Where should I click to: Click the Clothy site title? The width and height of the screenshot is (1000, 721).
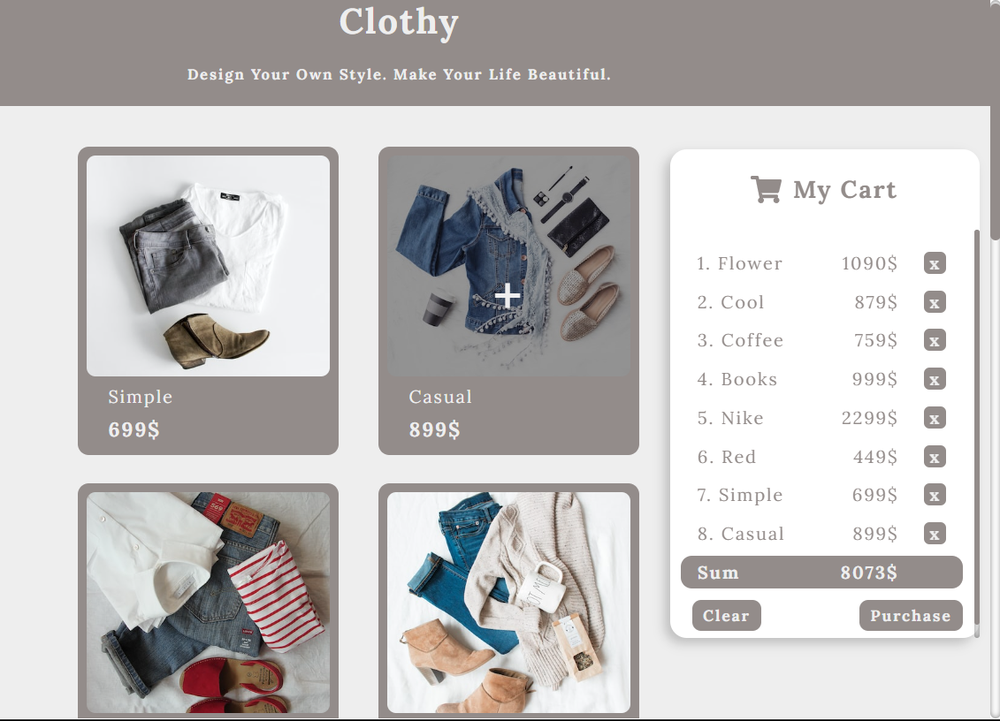coord(399,22)
